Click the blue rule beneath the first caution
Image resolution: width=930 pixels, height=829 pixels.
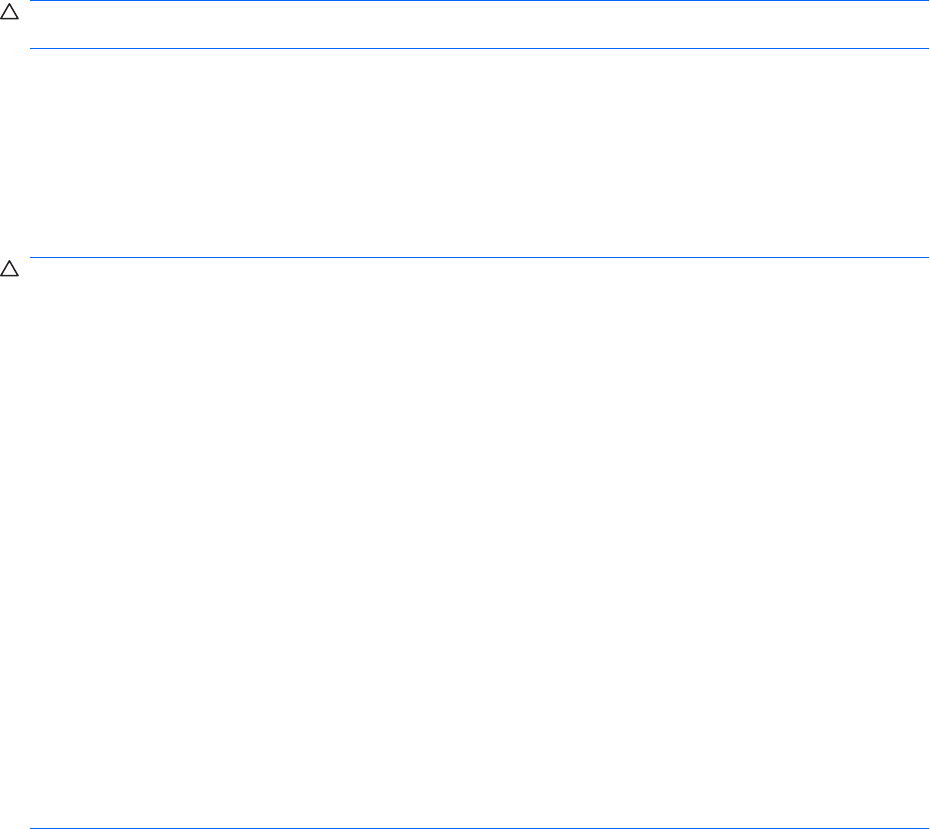click(479, 49)
